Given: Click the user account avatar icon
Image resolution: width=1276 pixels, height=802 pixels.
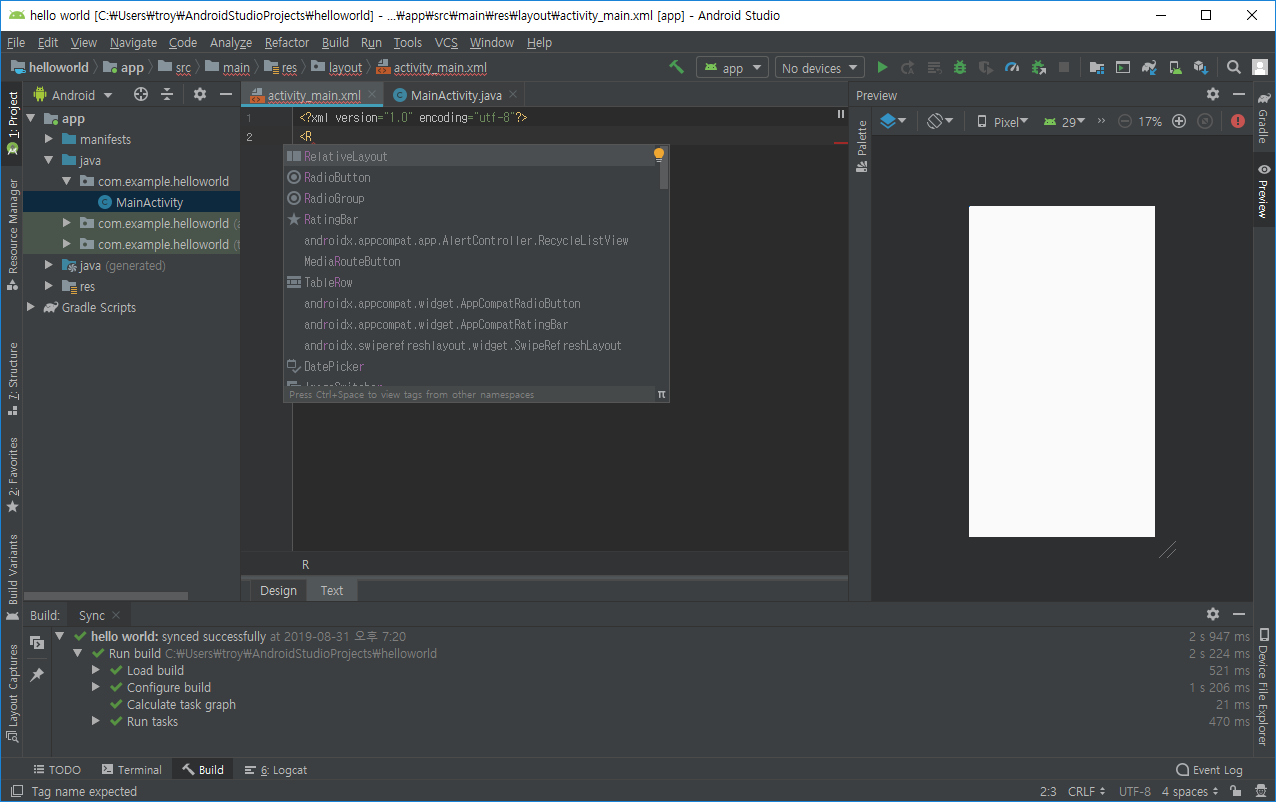Looking at the screenshot, I should tap(1260, 67).
